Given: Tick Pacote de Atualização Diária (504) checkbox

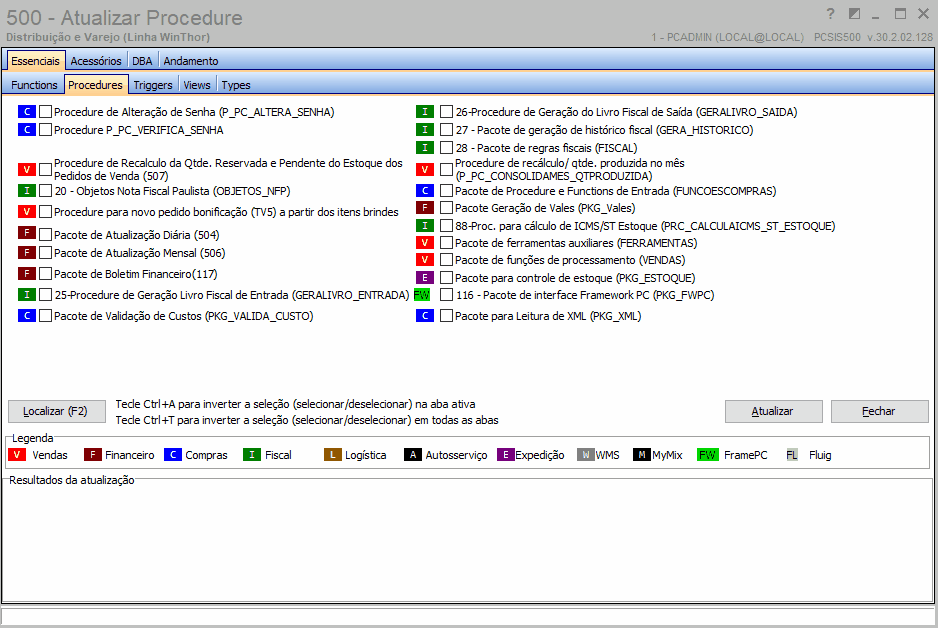Looking at the screenshot, I should tap(45, 234).
